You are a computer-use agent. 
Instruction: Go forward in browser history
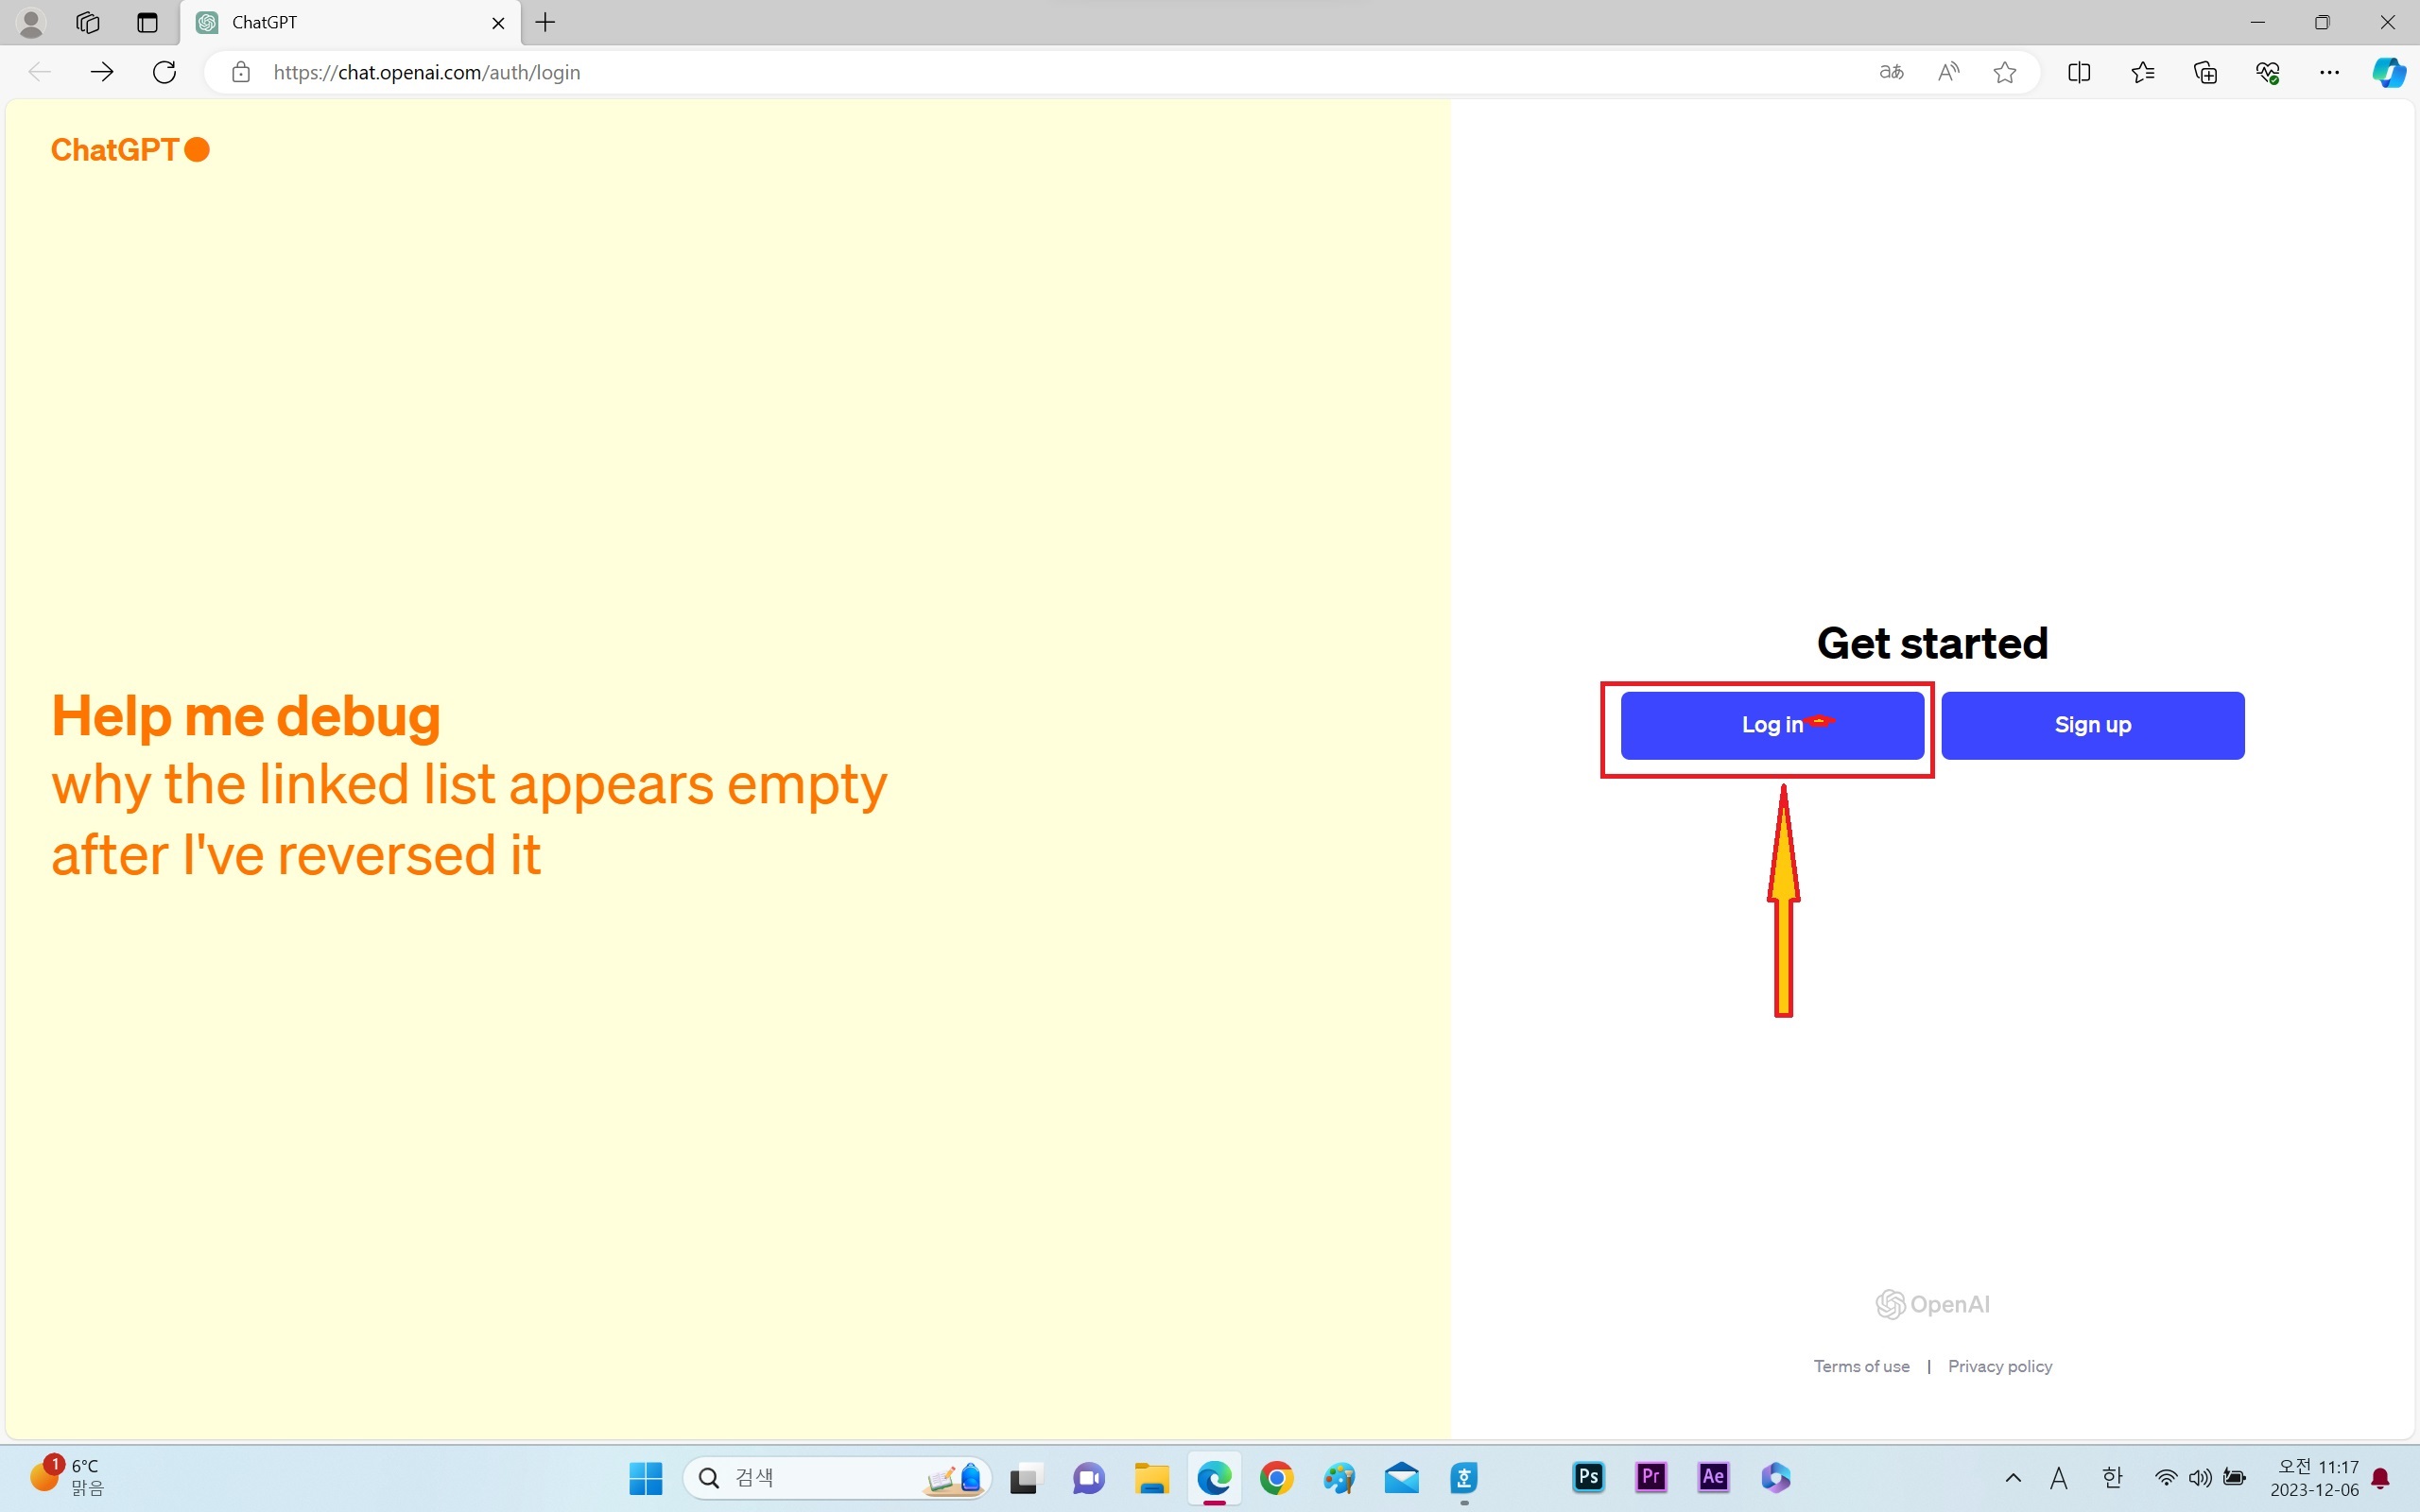[x=102, y=72]
